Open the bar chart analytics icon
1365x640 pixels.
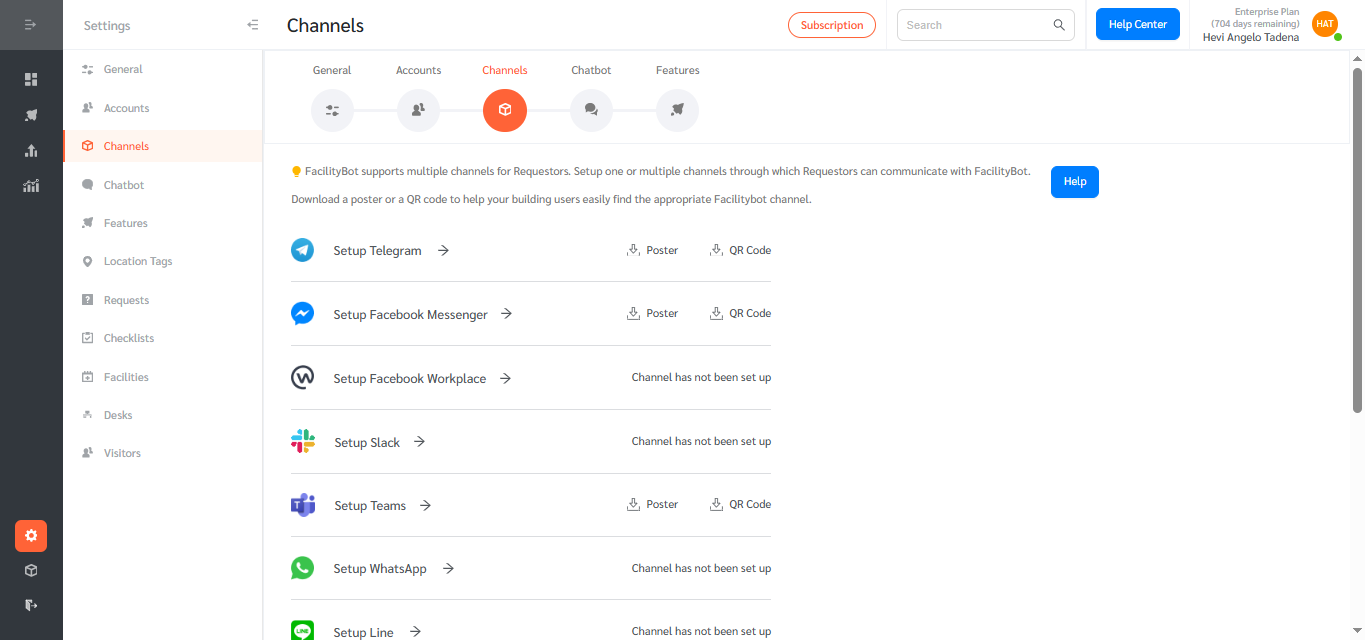pyautogui.click(x=31, y=185)
